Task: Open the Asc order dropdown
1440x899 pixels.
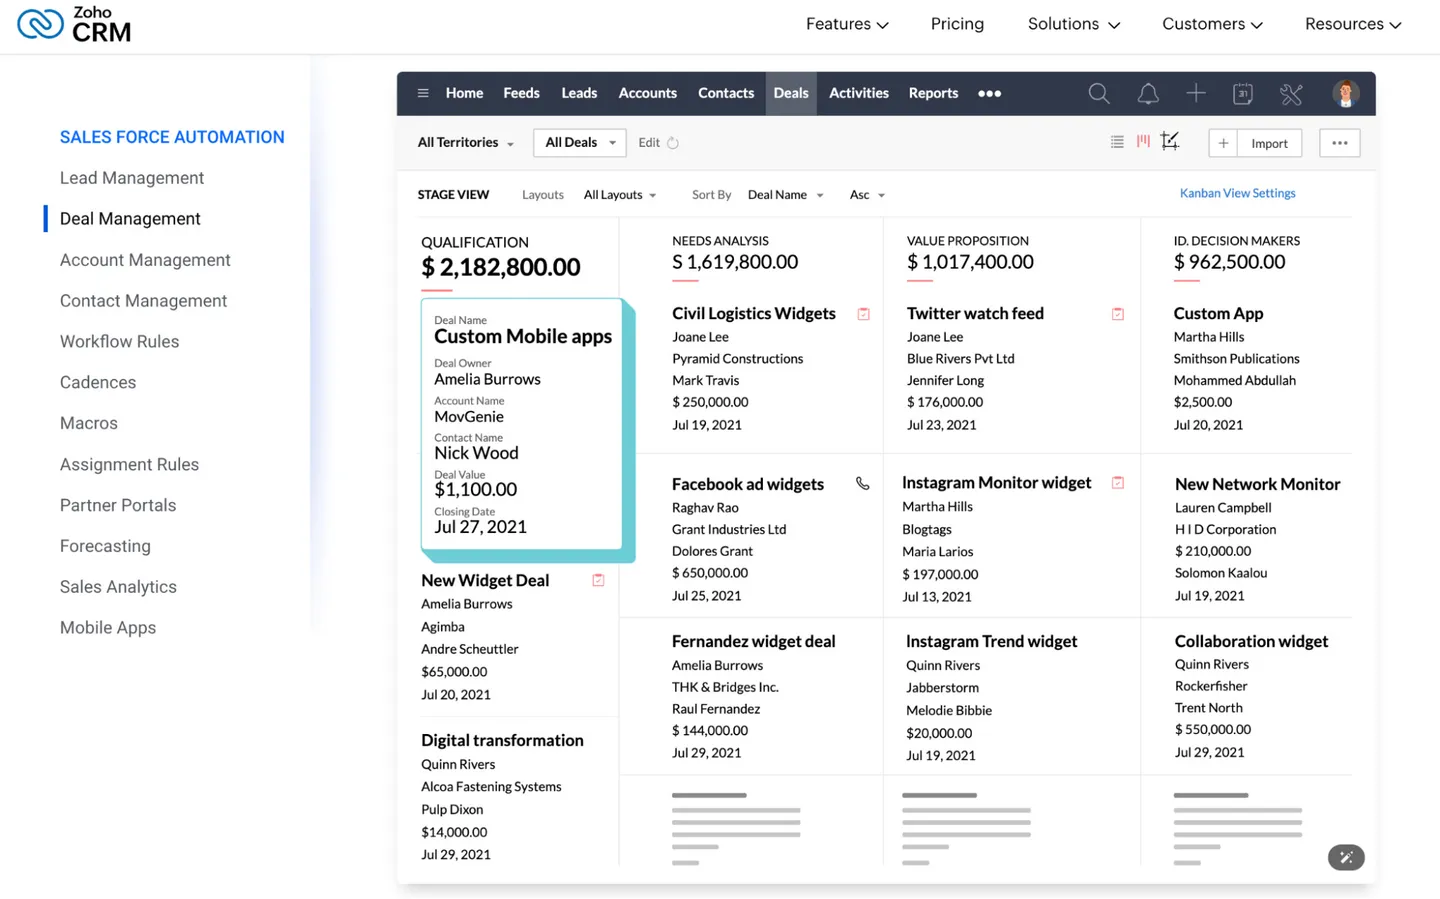Action: pos(867,195)
